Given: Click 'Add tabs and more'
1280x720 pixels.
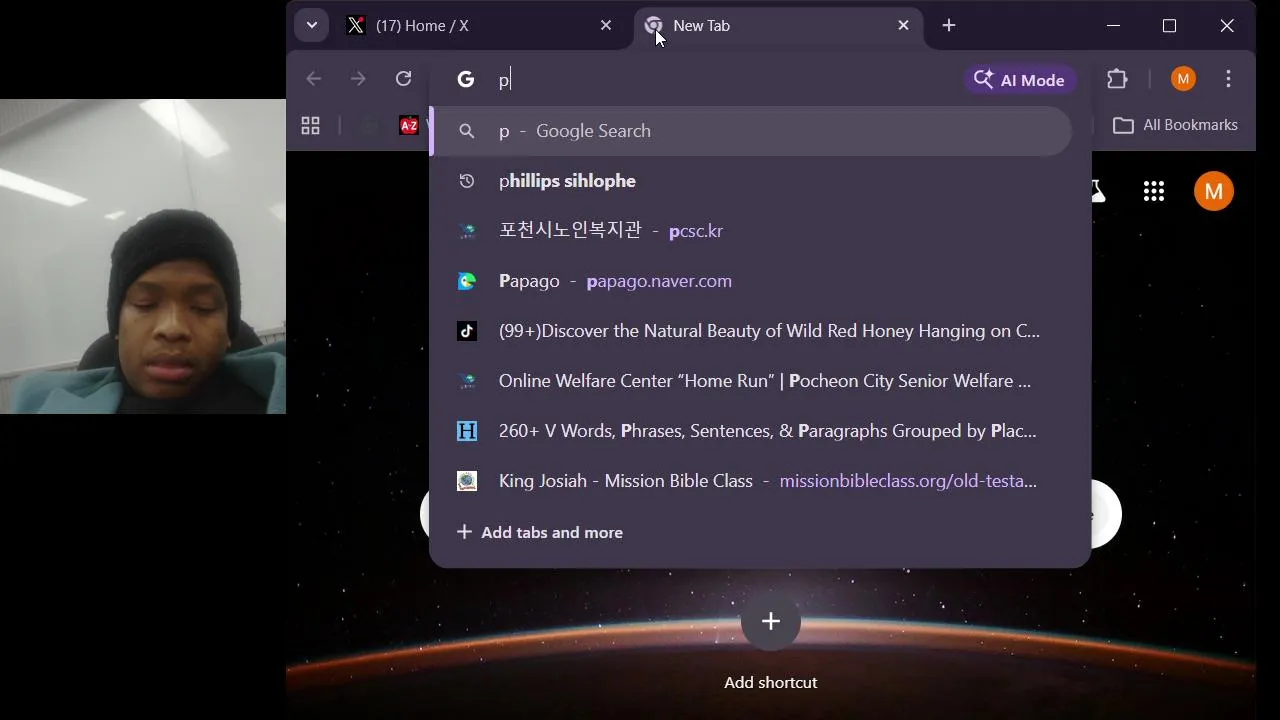Looking at the screenshot, I should (540, 533).
